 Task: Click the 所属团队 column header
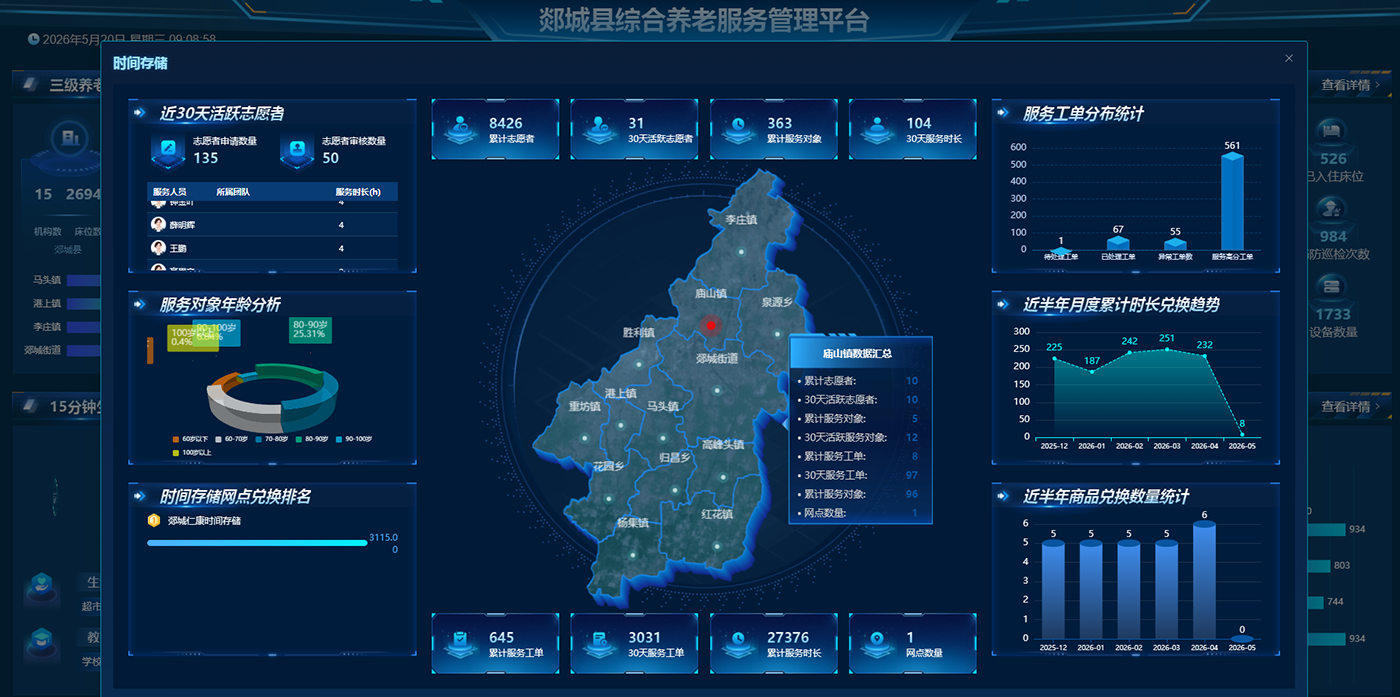(x=233, y=190)
